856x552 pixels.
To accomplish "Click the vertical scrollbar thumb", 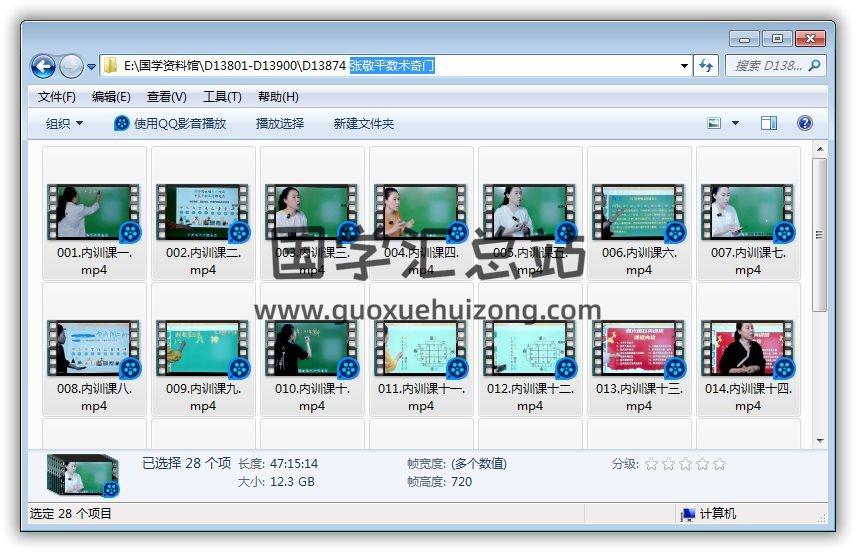I will coord(819,235).
